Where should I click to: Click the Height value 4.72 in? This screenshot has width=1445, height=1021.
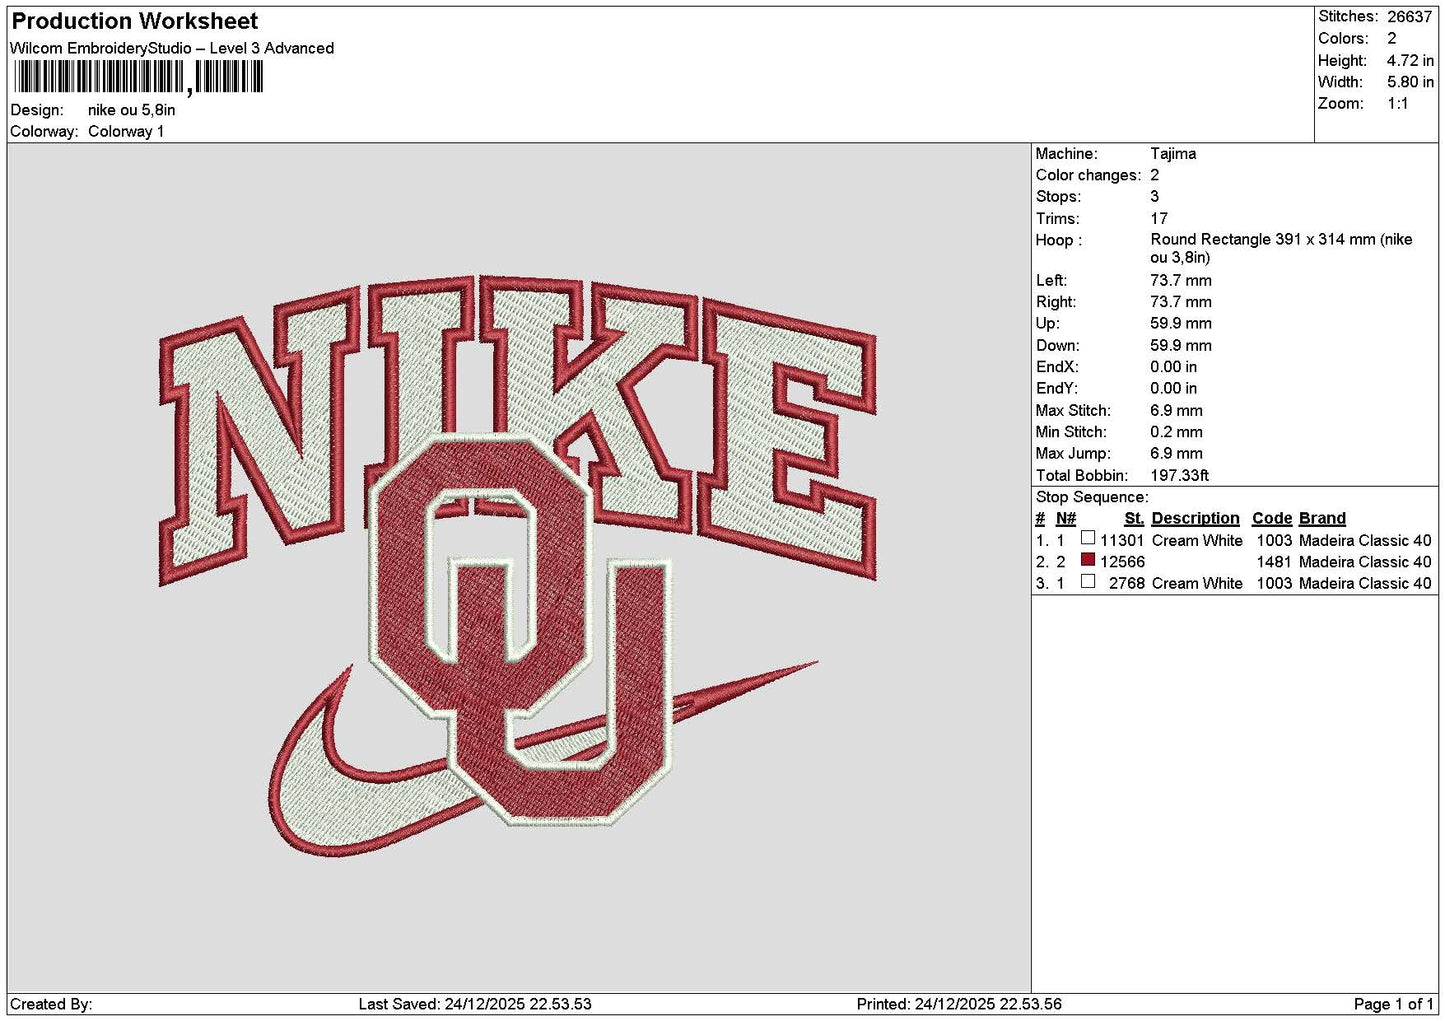pos(1409,60)
